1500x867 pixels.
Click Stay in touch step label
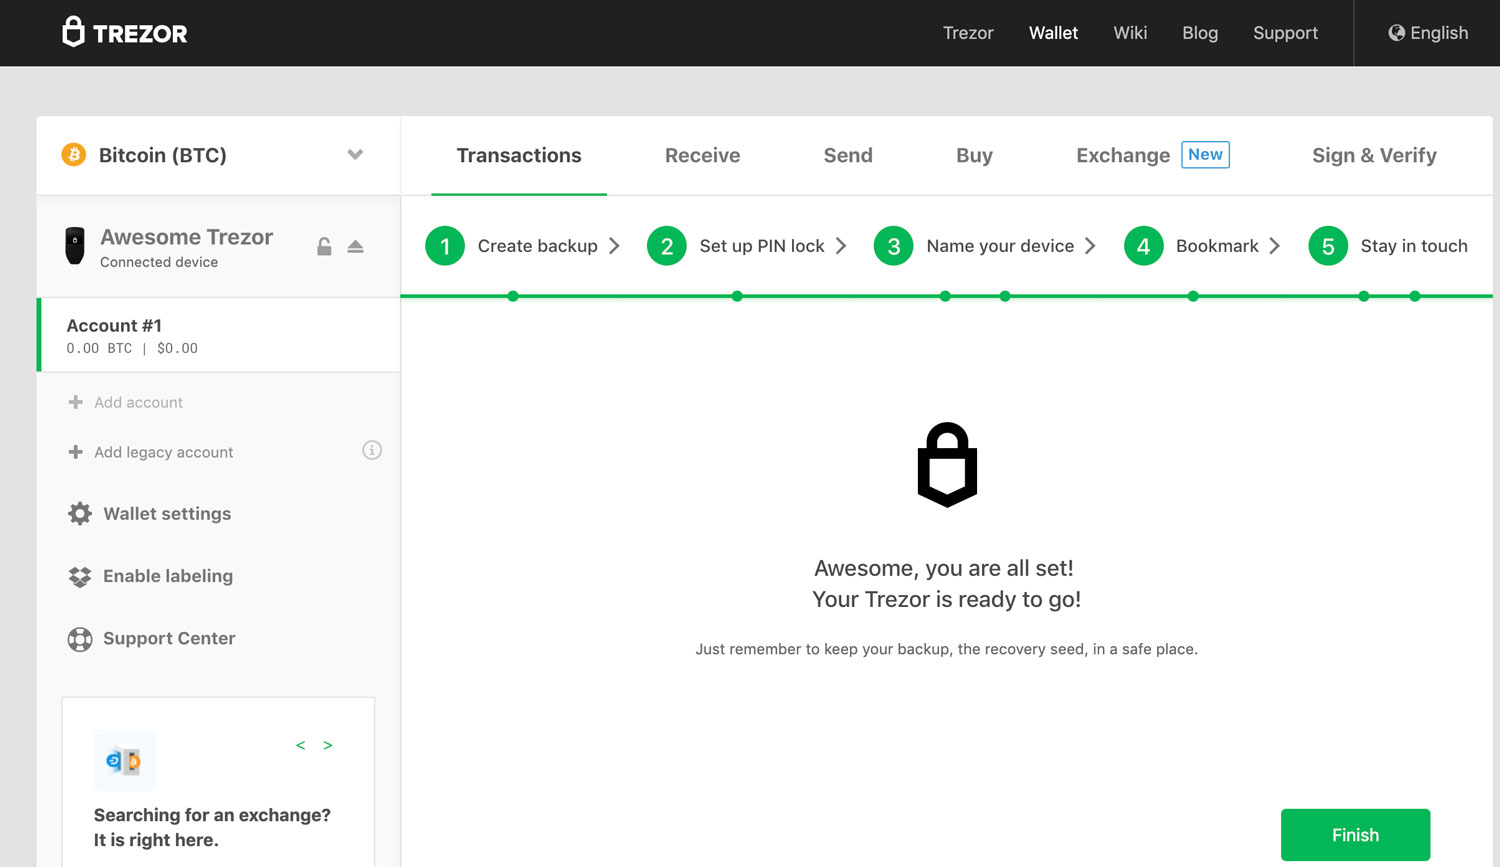tap(1414, 246)
